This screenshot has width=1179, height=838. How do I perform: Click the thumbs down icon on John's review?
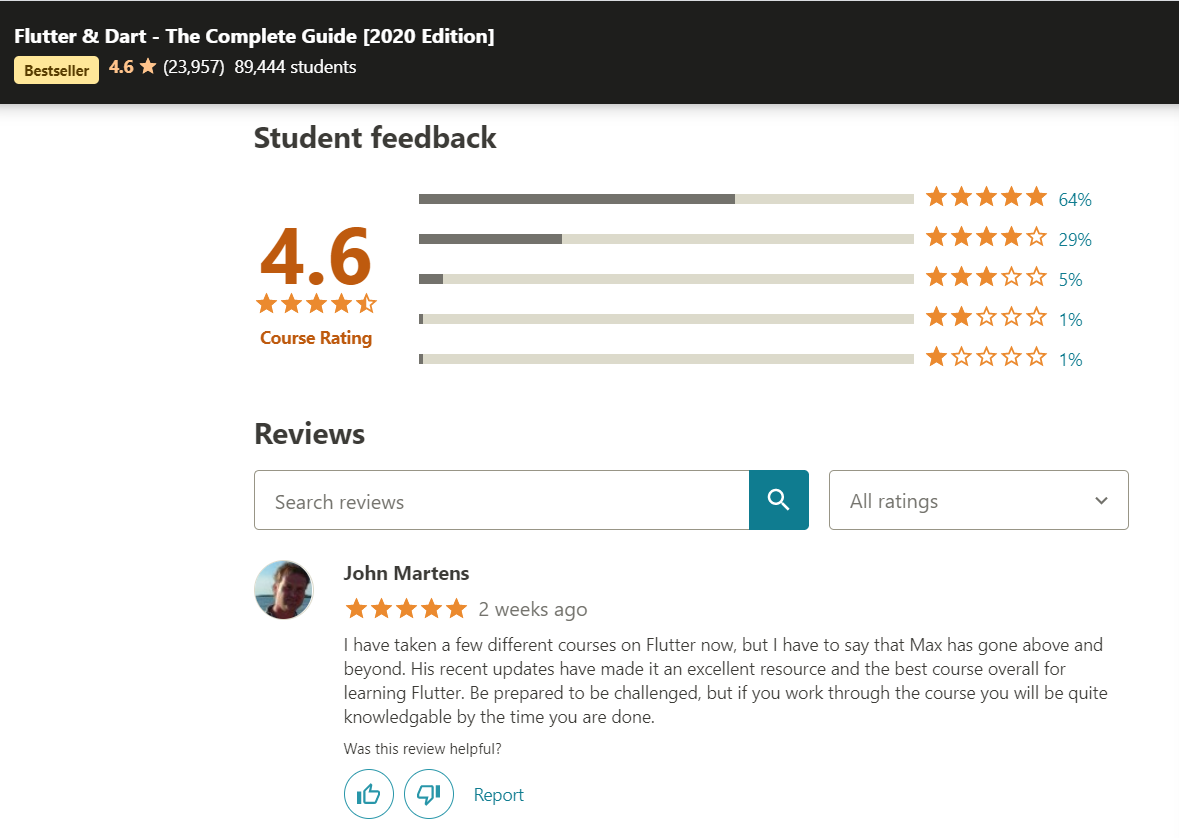coord(428,793)
